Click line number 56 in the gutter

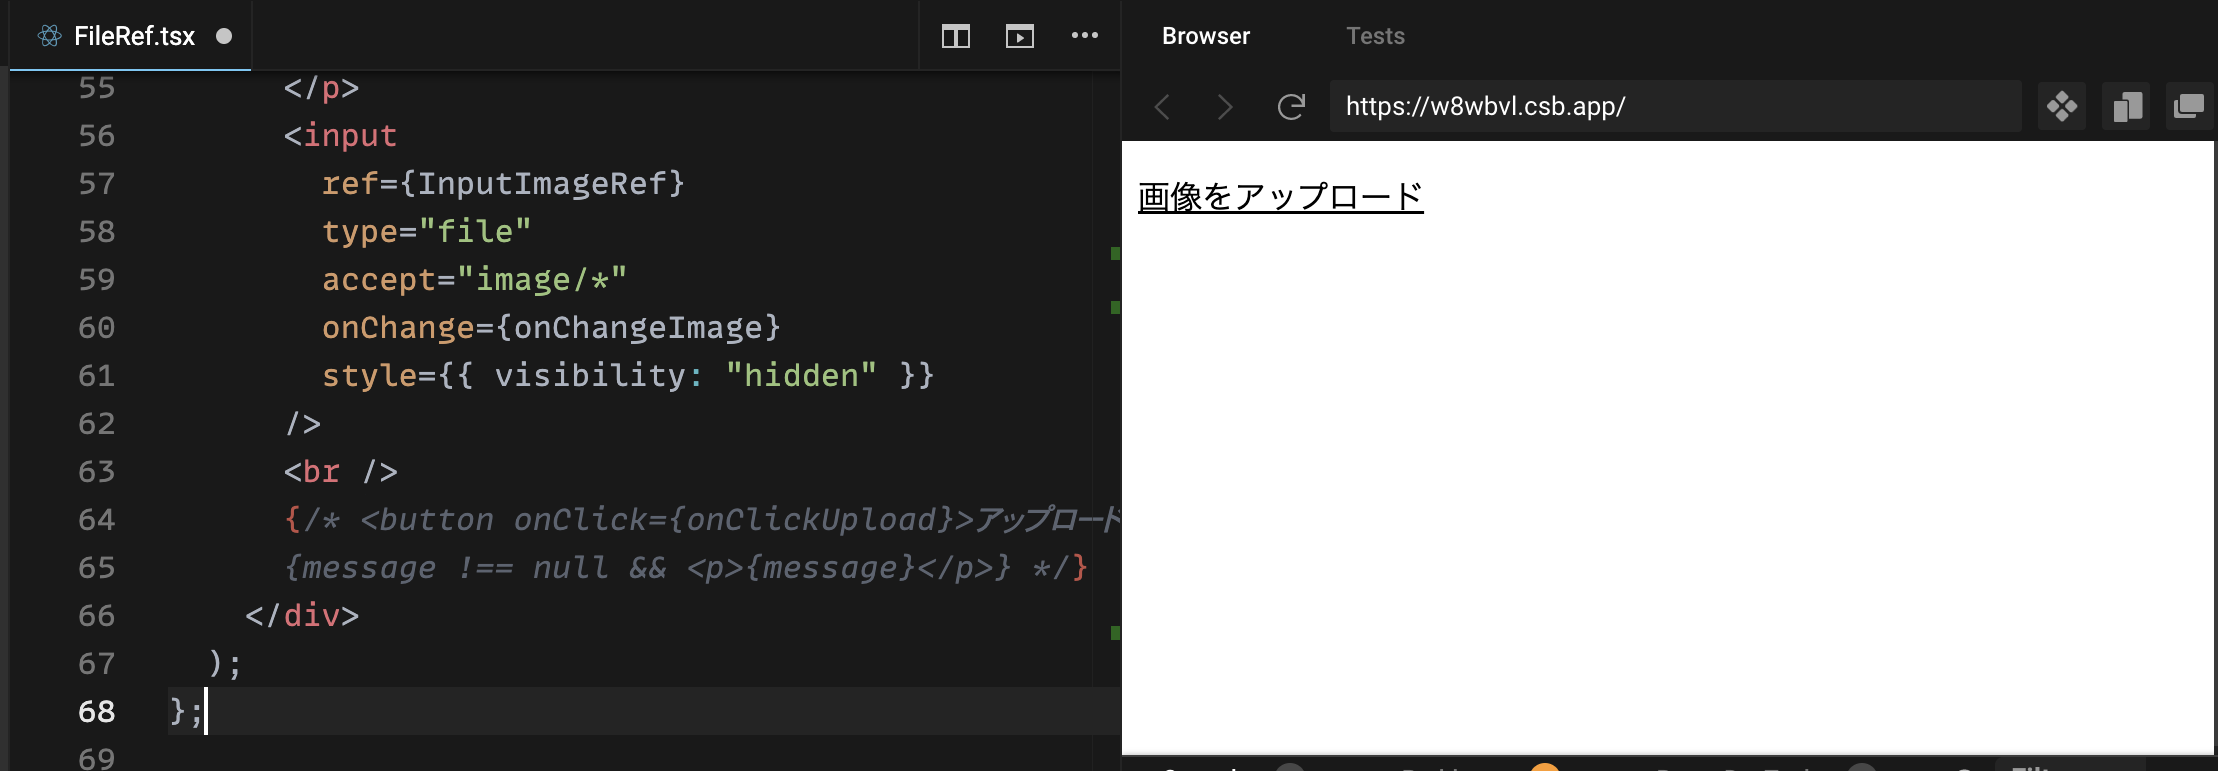(x=97, y=135)
